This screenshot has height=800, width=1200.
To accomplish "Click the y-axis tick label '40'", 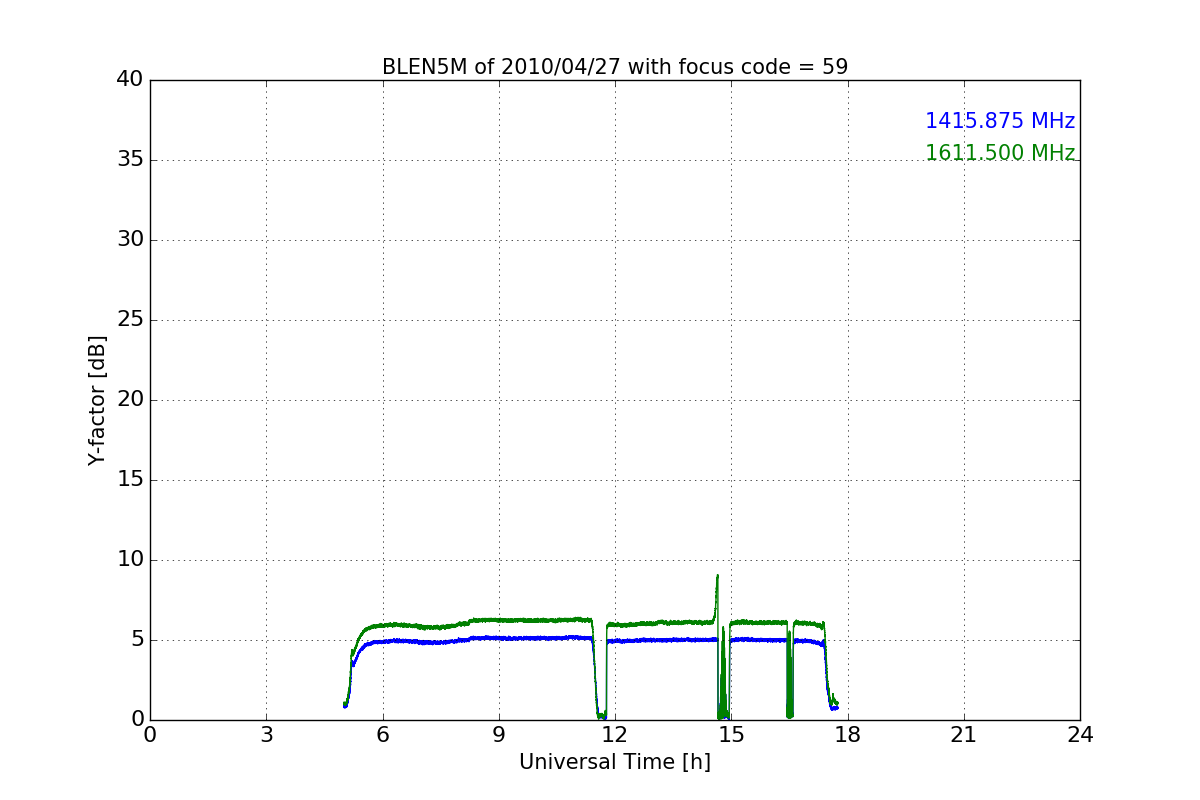I will point(130,80).
